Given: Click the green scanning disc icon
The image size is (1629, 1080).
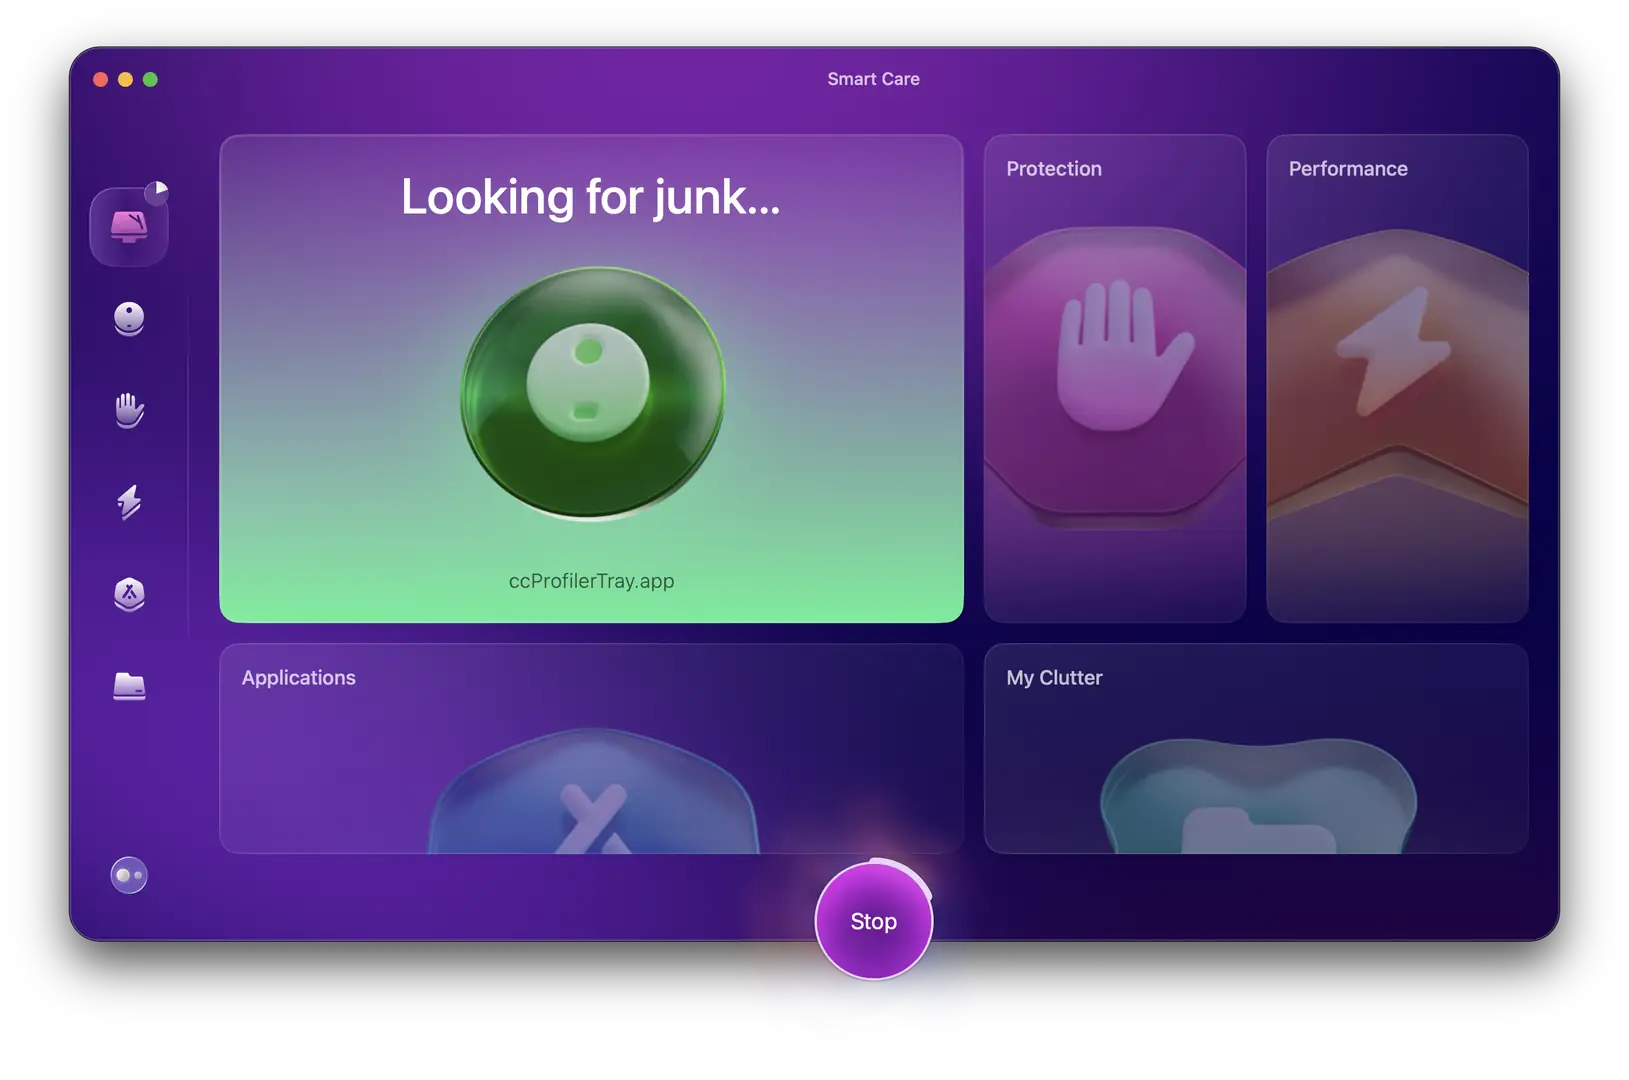Looking at the screenshot, I should pos(593,393).
